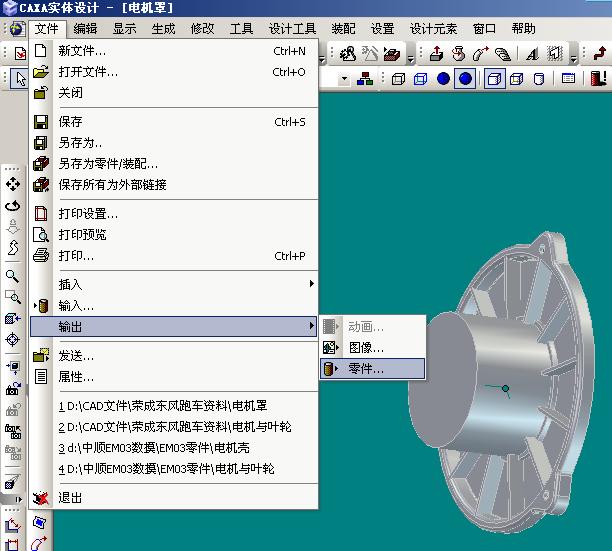
Task: Select 输入... menu entry
Action: pyautogui.click(x=173, y=306)
